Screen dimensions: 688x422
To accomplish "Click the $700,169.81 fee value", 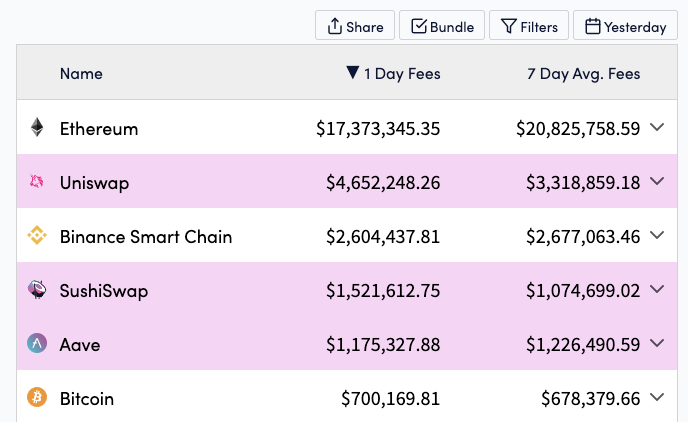I will [x=391, y=398].
